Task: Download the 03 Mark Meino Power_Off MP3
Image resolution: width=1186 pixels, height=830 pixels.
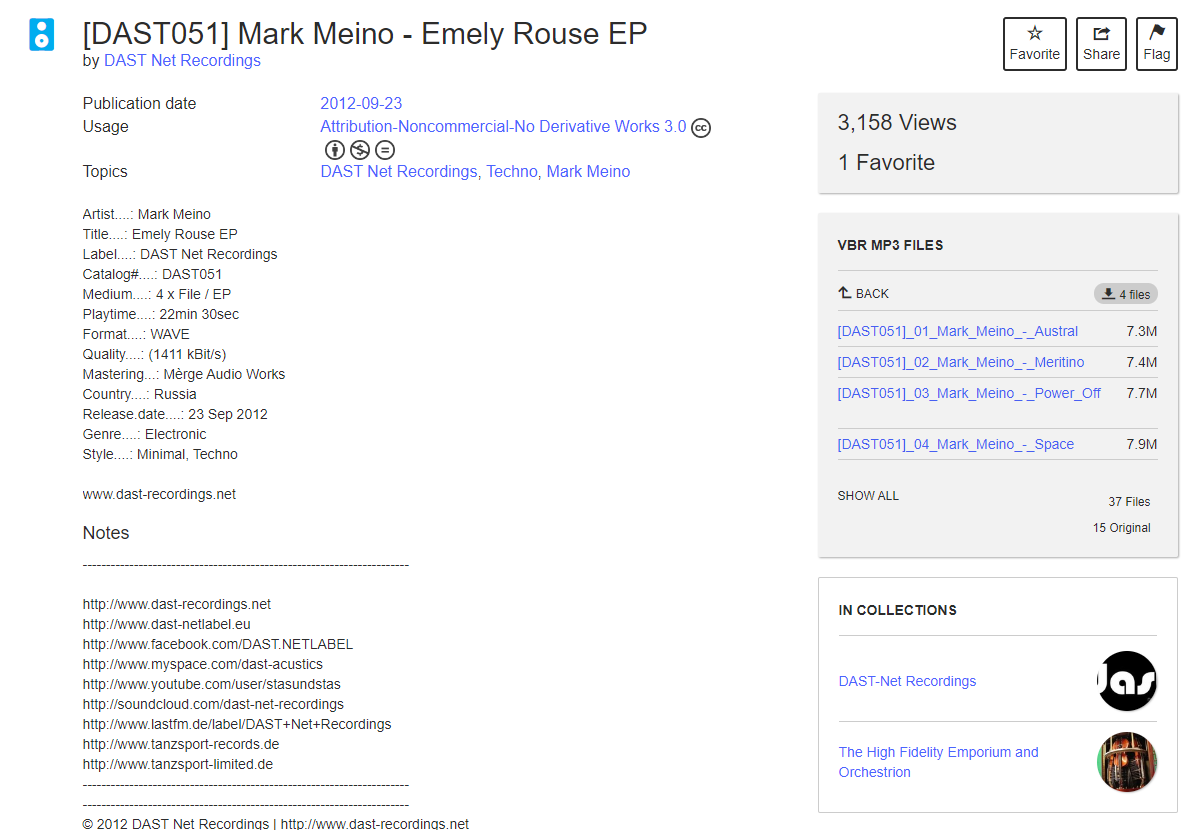Action: tap(969, 393)
